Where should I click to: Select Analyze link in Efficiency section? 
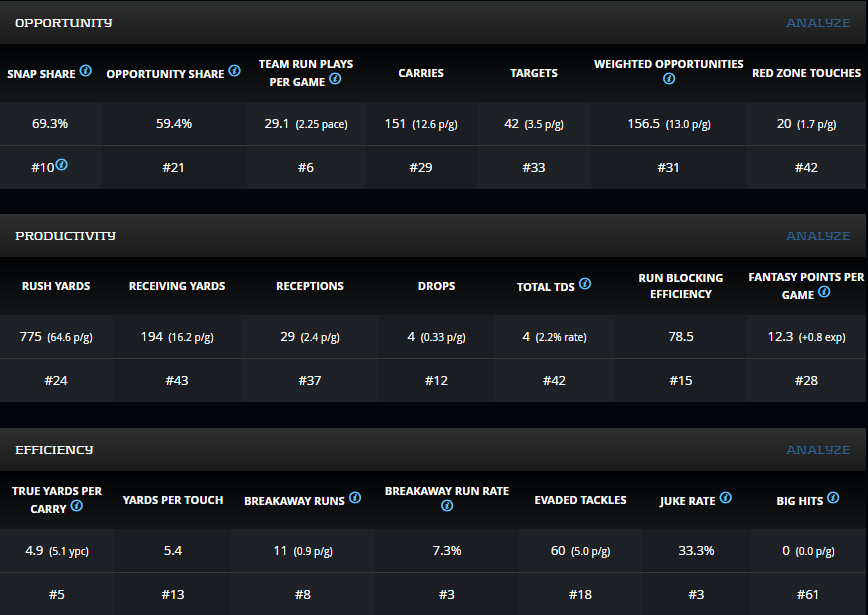(817, 450)
